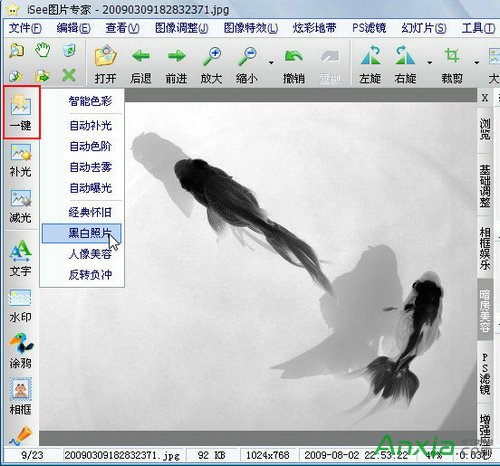Zoom in with the 放大 magnifier
500x466 pixels.
tap(212, 56)
